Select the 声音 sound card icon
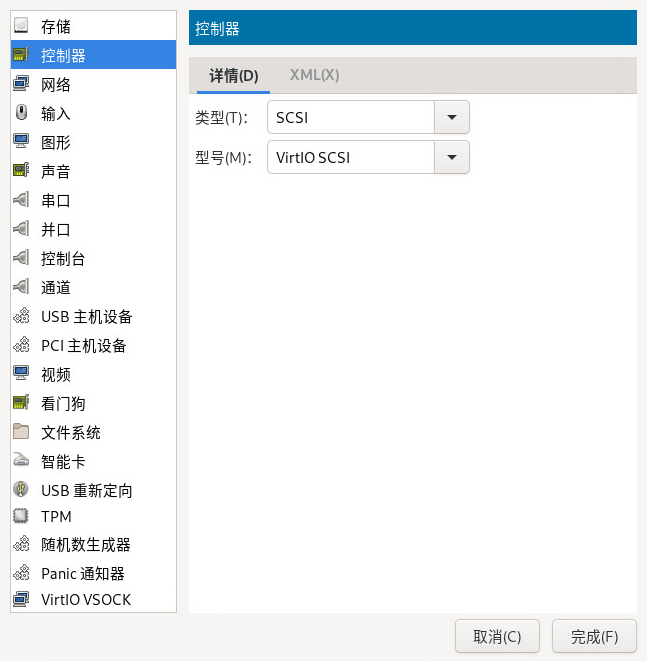The height and width of the screenshot is (661, 647). coord(21,171)
